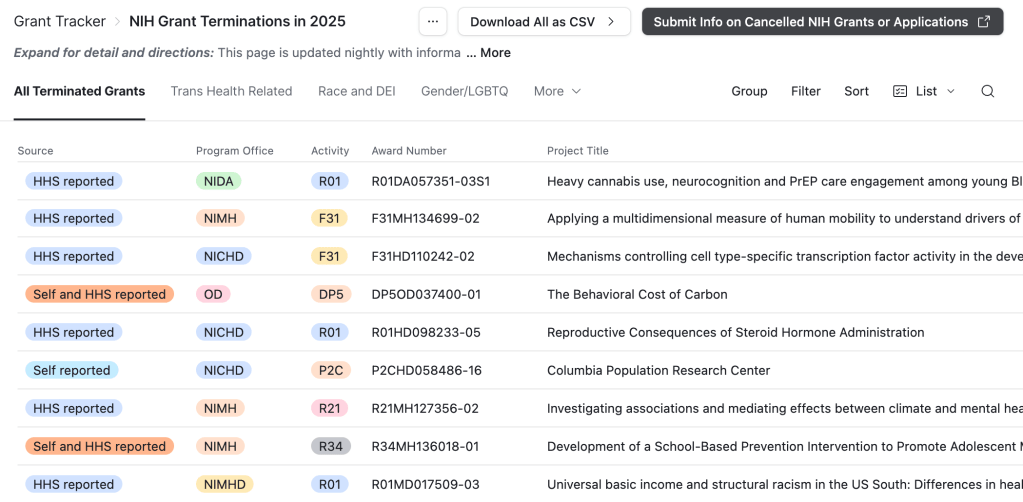Click the Award Number column header

409,151
